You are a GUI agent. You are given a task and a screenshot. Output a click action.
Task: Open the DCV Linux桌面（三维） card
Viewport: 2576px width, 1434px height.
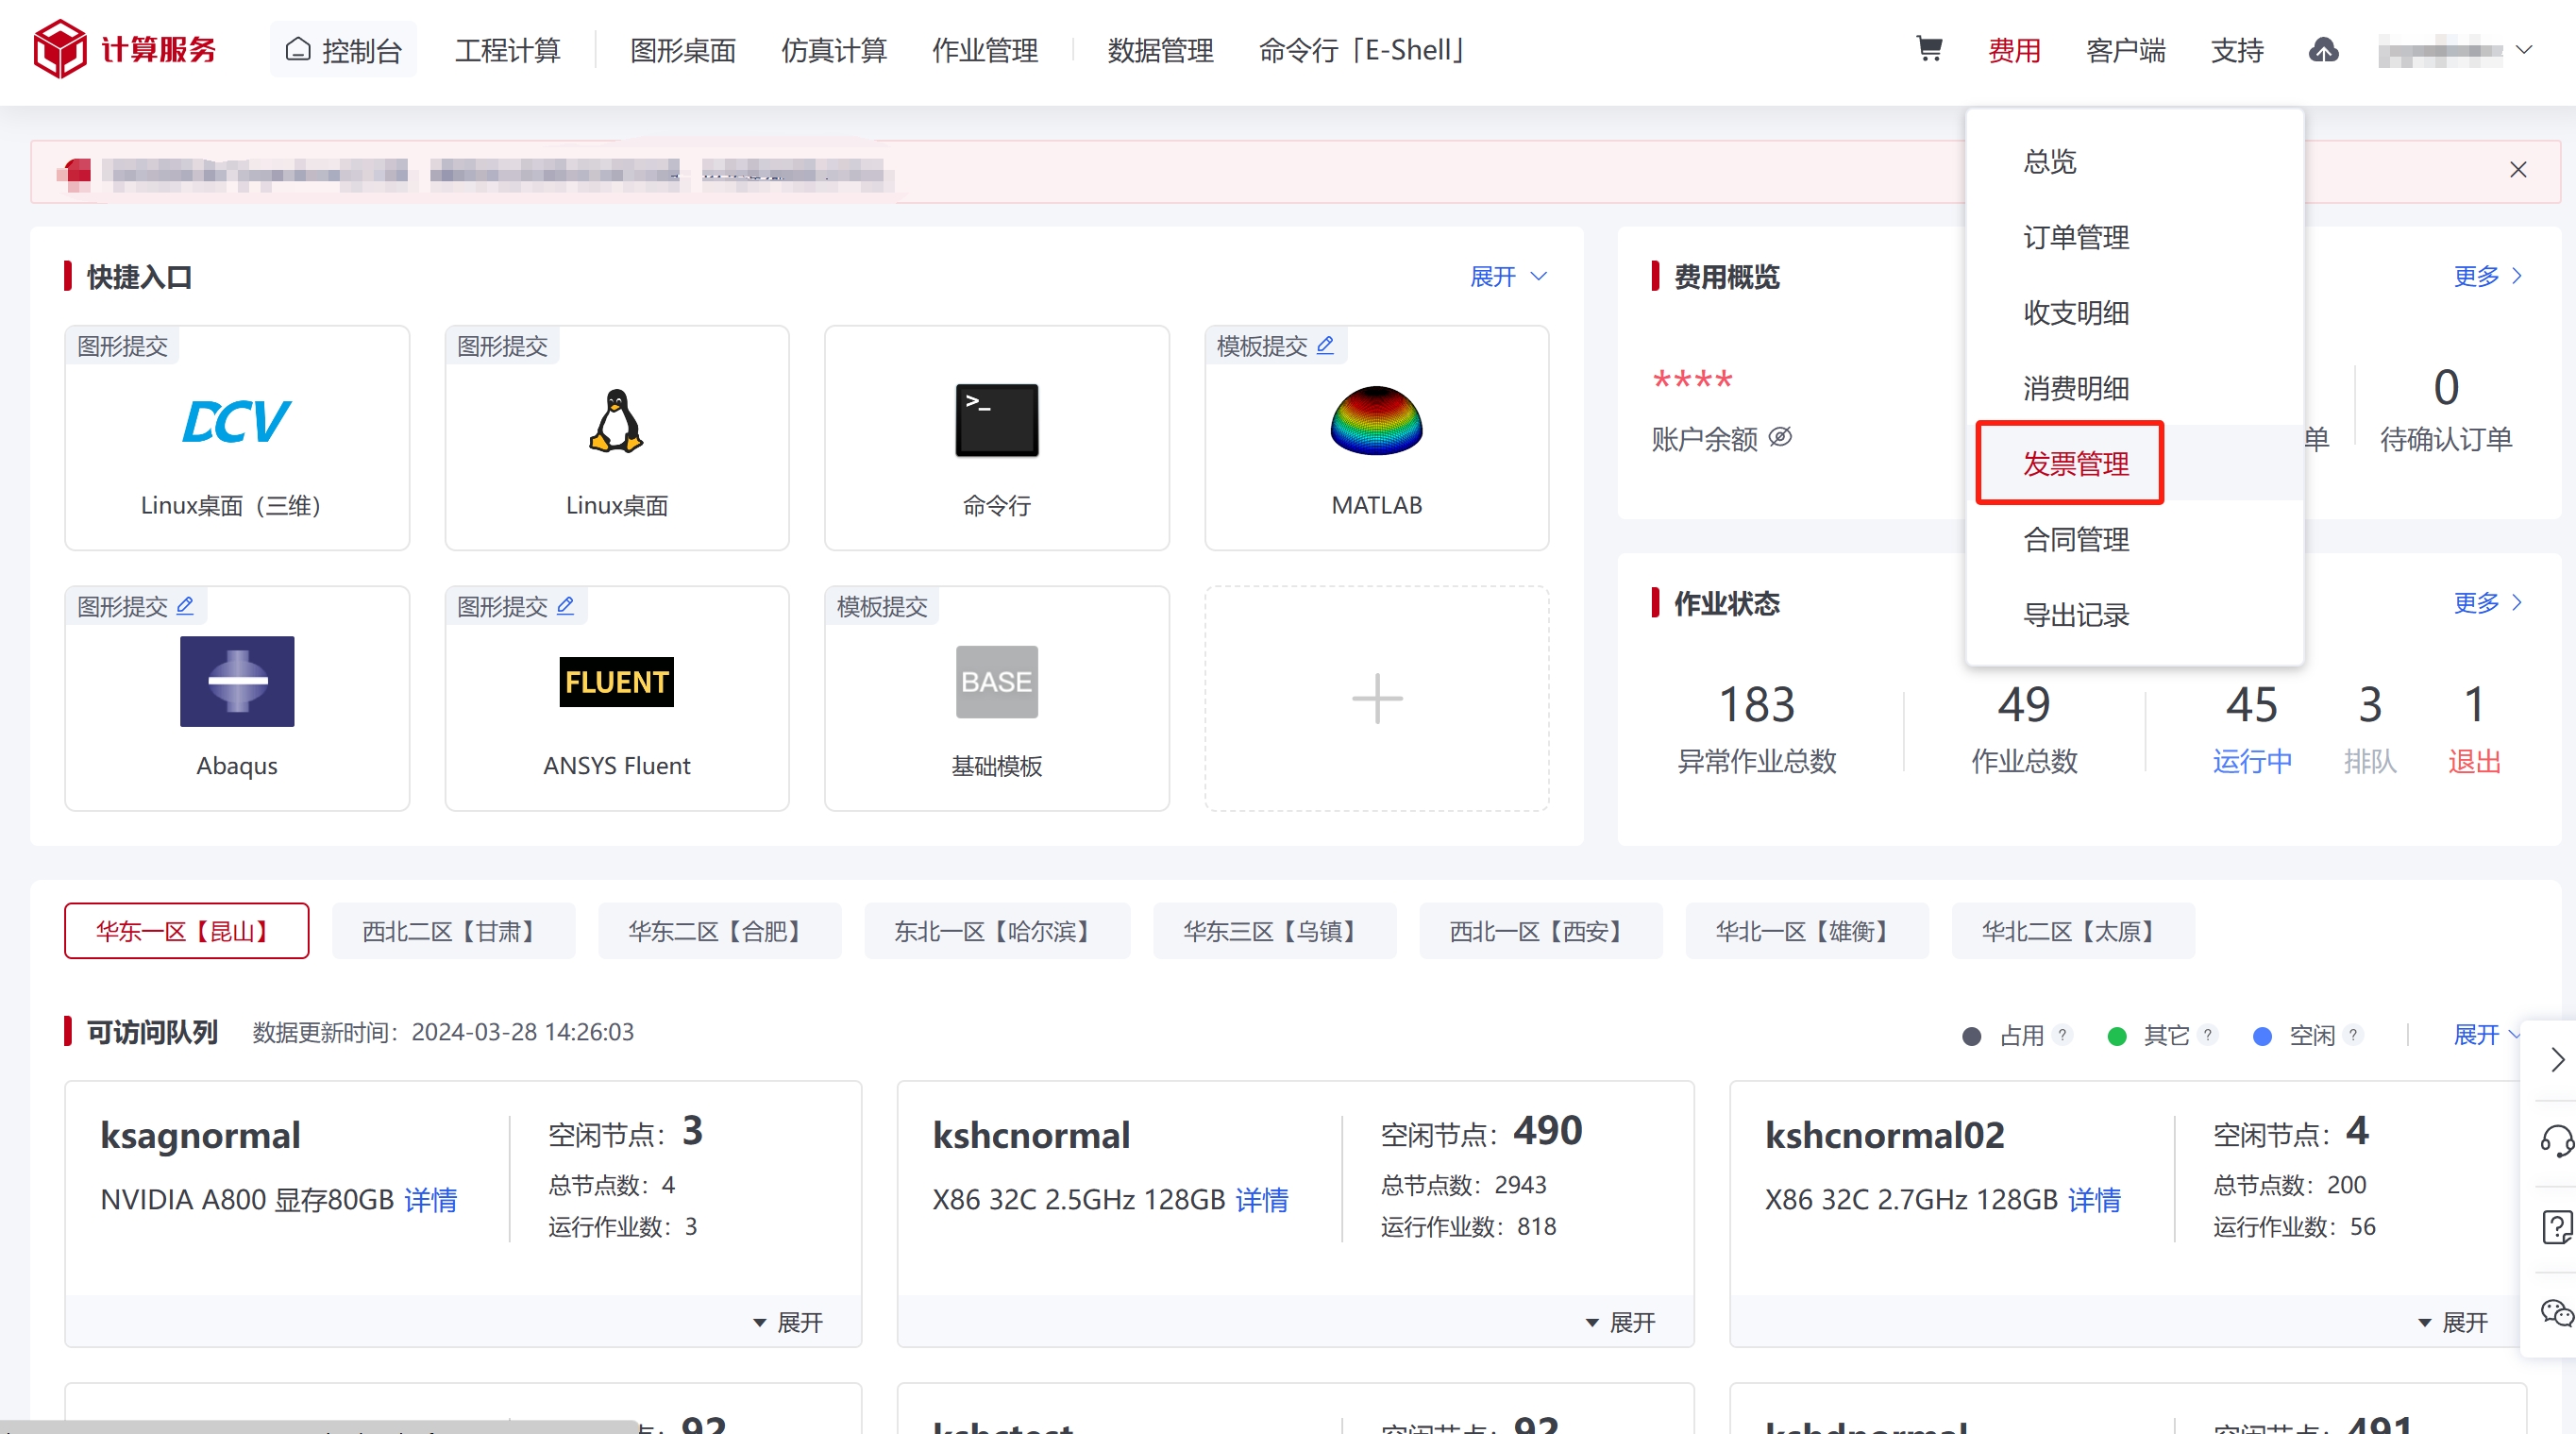pos(237,438)
